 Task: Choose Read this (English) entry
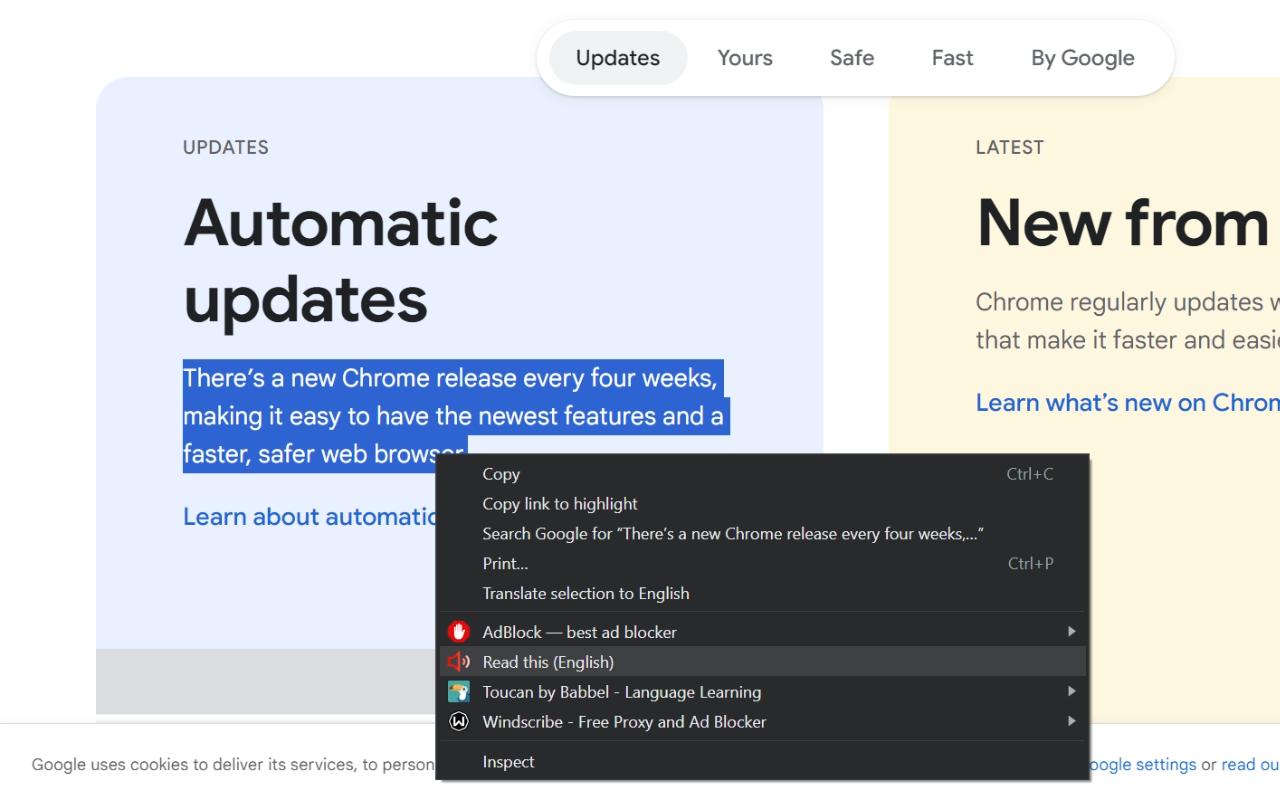(762, 662)
